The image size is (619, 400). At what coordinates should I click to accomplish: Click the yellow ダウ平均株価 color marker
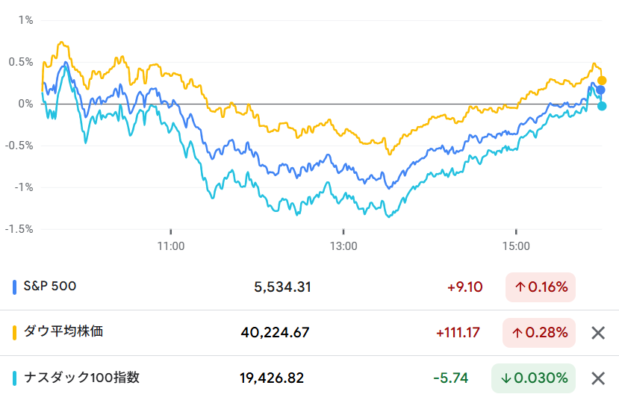(x=14, y=333)
